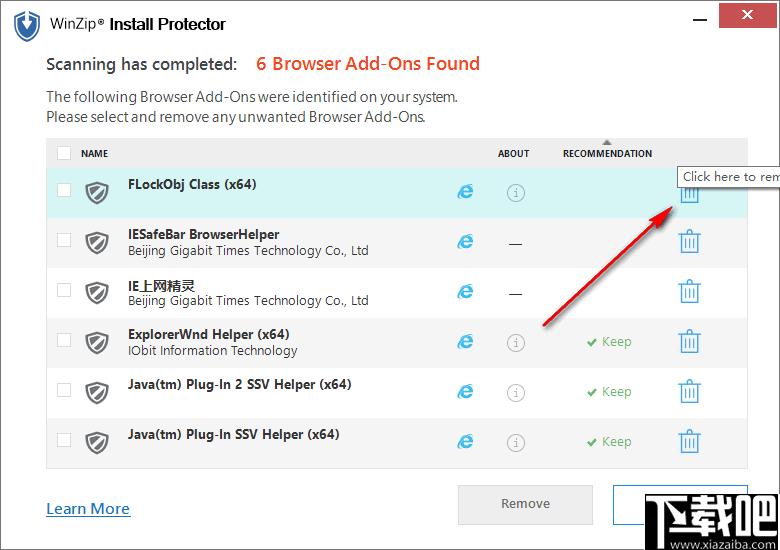Open info about FLockObj Class (x64)
The image size is (780, 550).
tap(516, 192)
